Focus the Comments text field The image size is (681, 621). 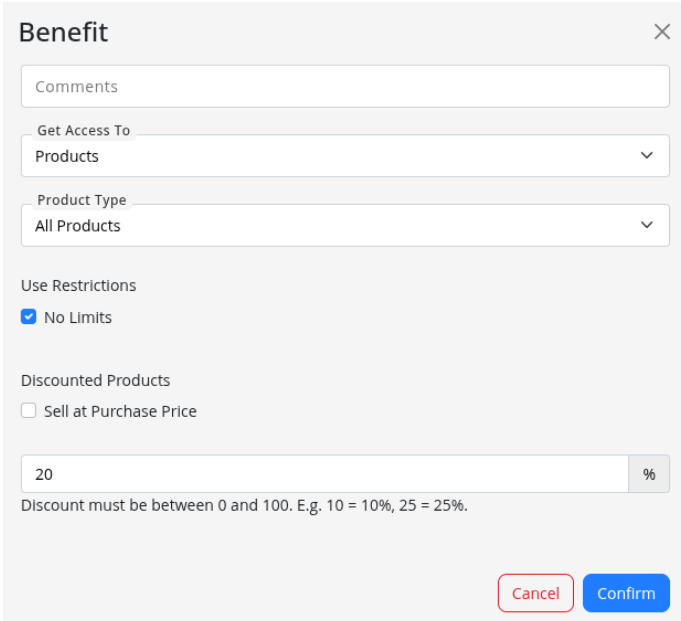[x=345, y=87]
